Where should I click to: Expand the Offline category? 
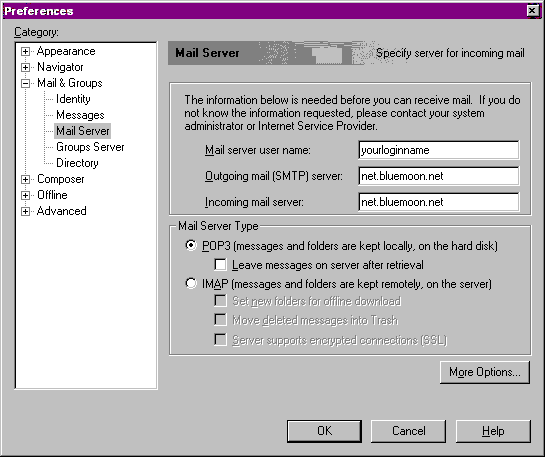pyautogui.click(x=25, y=195)
